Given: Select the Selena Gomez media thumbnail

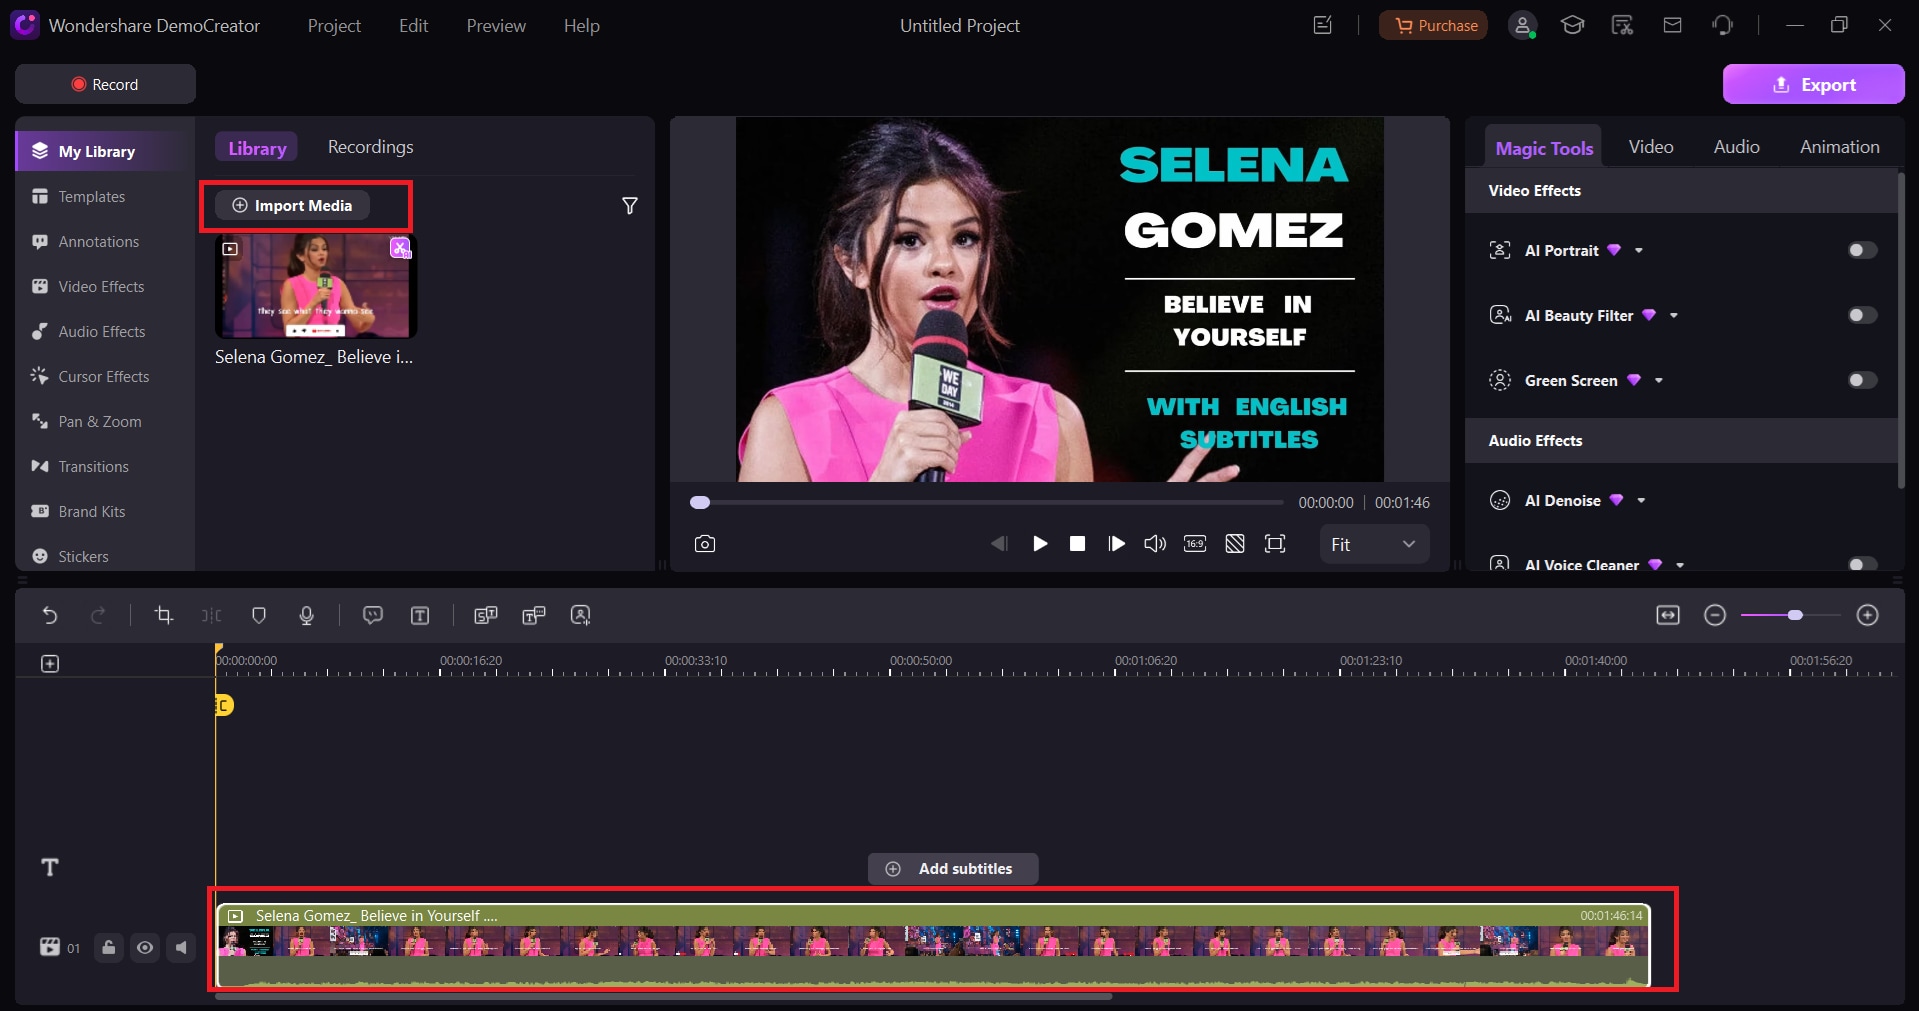Looking at the screenshot, I should [x=315, y=287].
